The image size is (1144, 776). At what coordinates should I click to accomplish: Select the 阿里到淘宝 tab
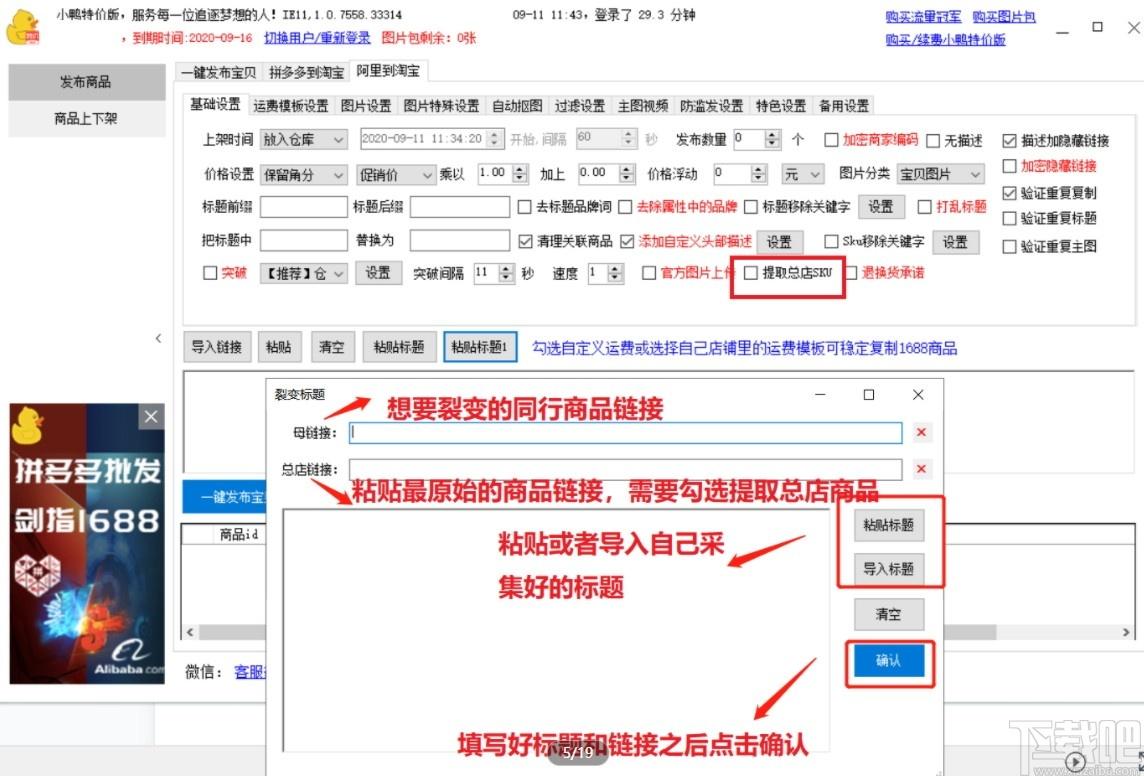click(x=388, y=71)
